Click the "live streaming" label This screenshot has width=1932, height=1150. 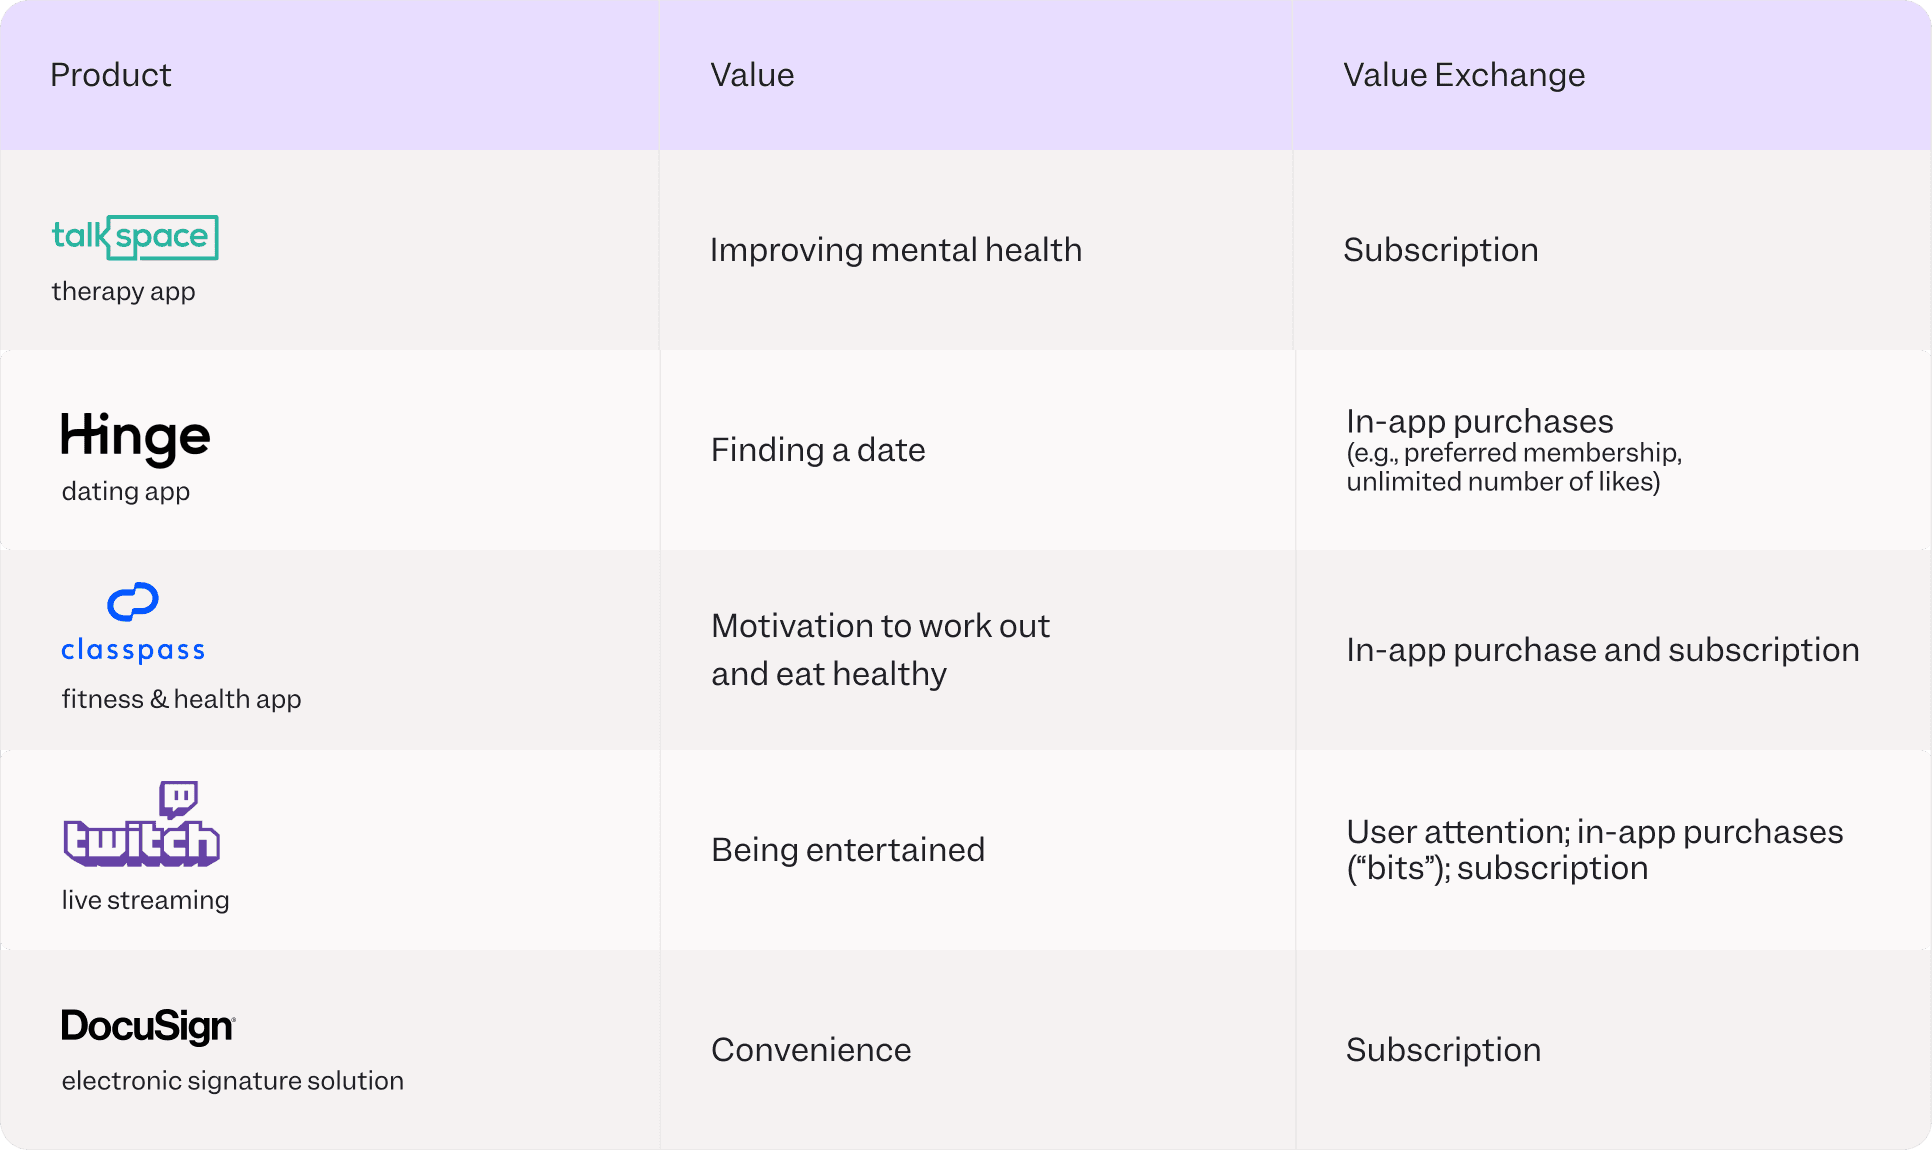click(145, 900)
